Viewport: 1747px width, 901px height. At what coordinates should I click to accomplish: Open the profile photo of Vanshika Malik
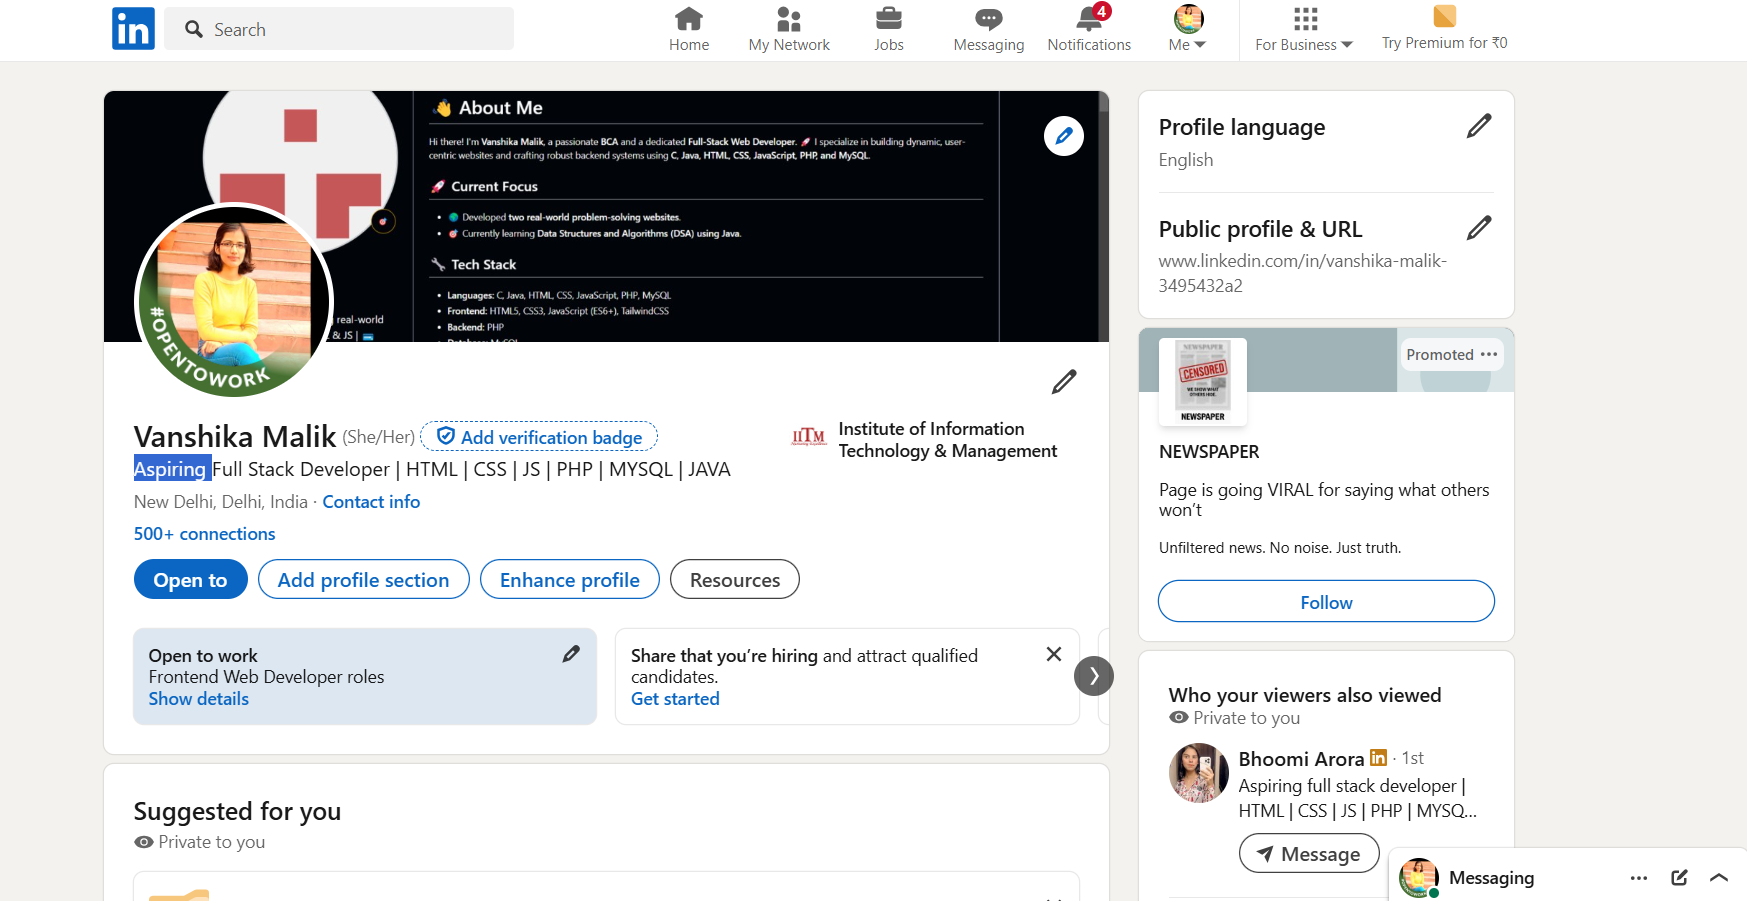tap(234, 300)
